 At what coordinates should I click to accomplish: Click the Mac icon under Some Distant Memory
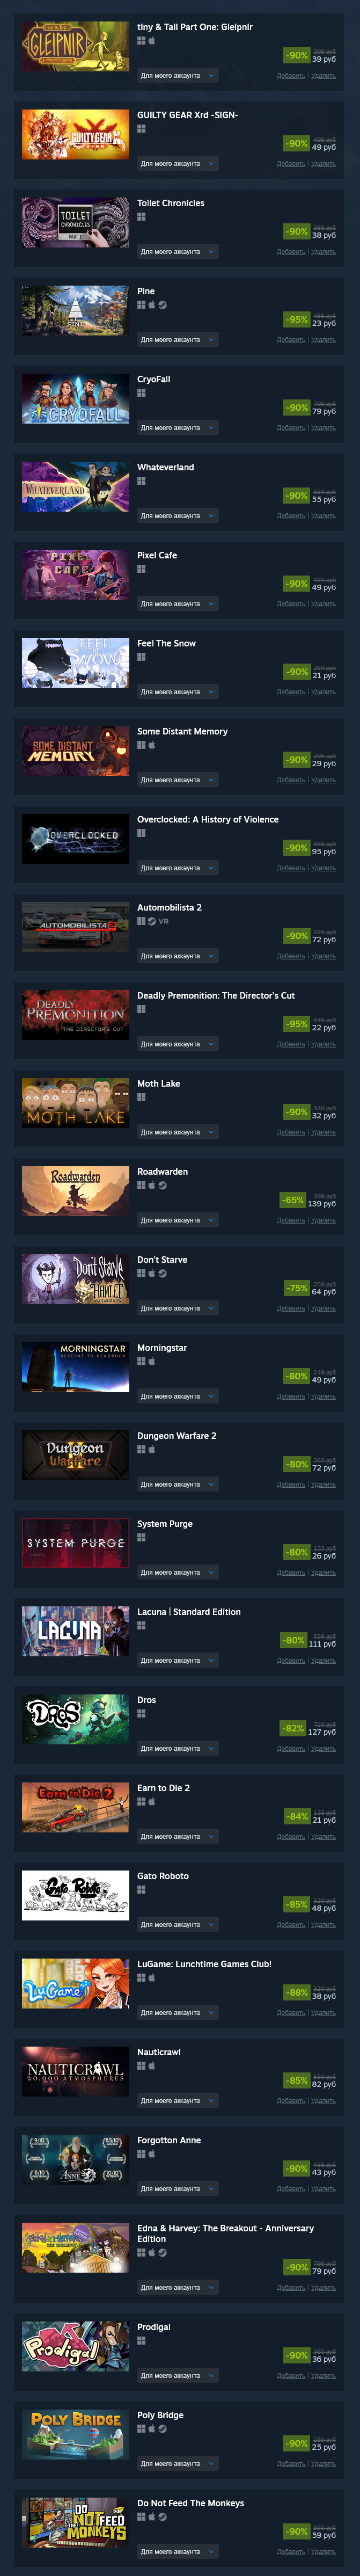[152, 745]
